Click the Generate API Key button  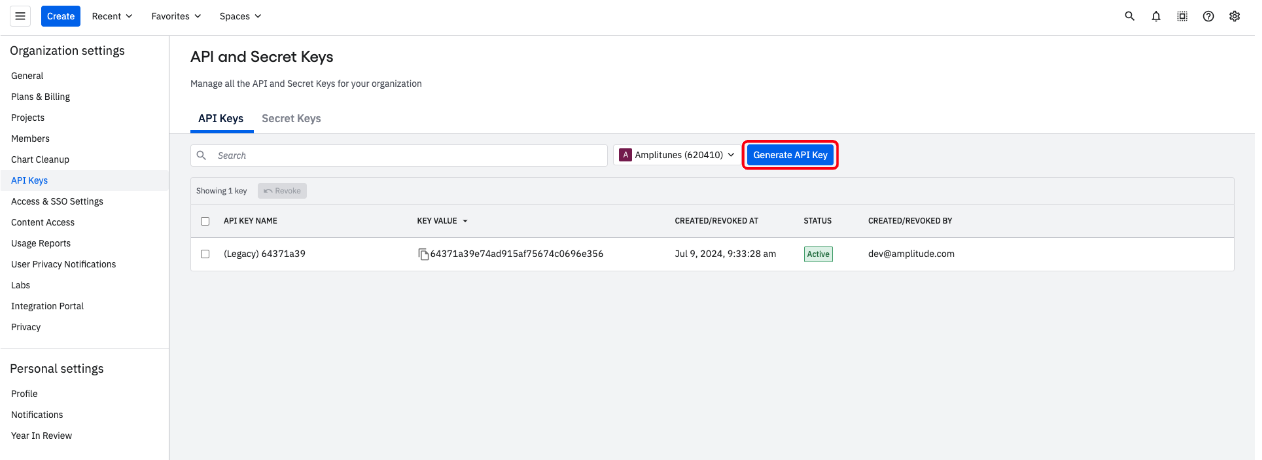point(790,155)
